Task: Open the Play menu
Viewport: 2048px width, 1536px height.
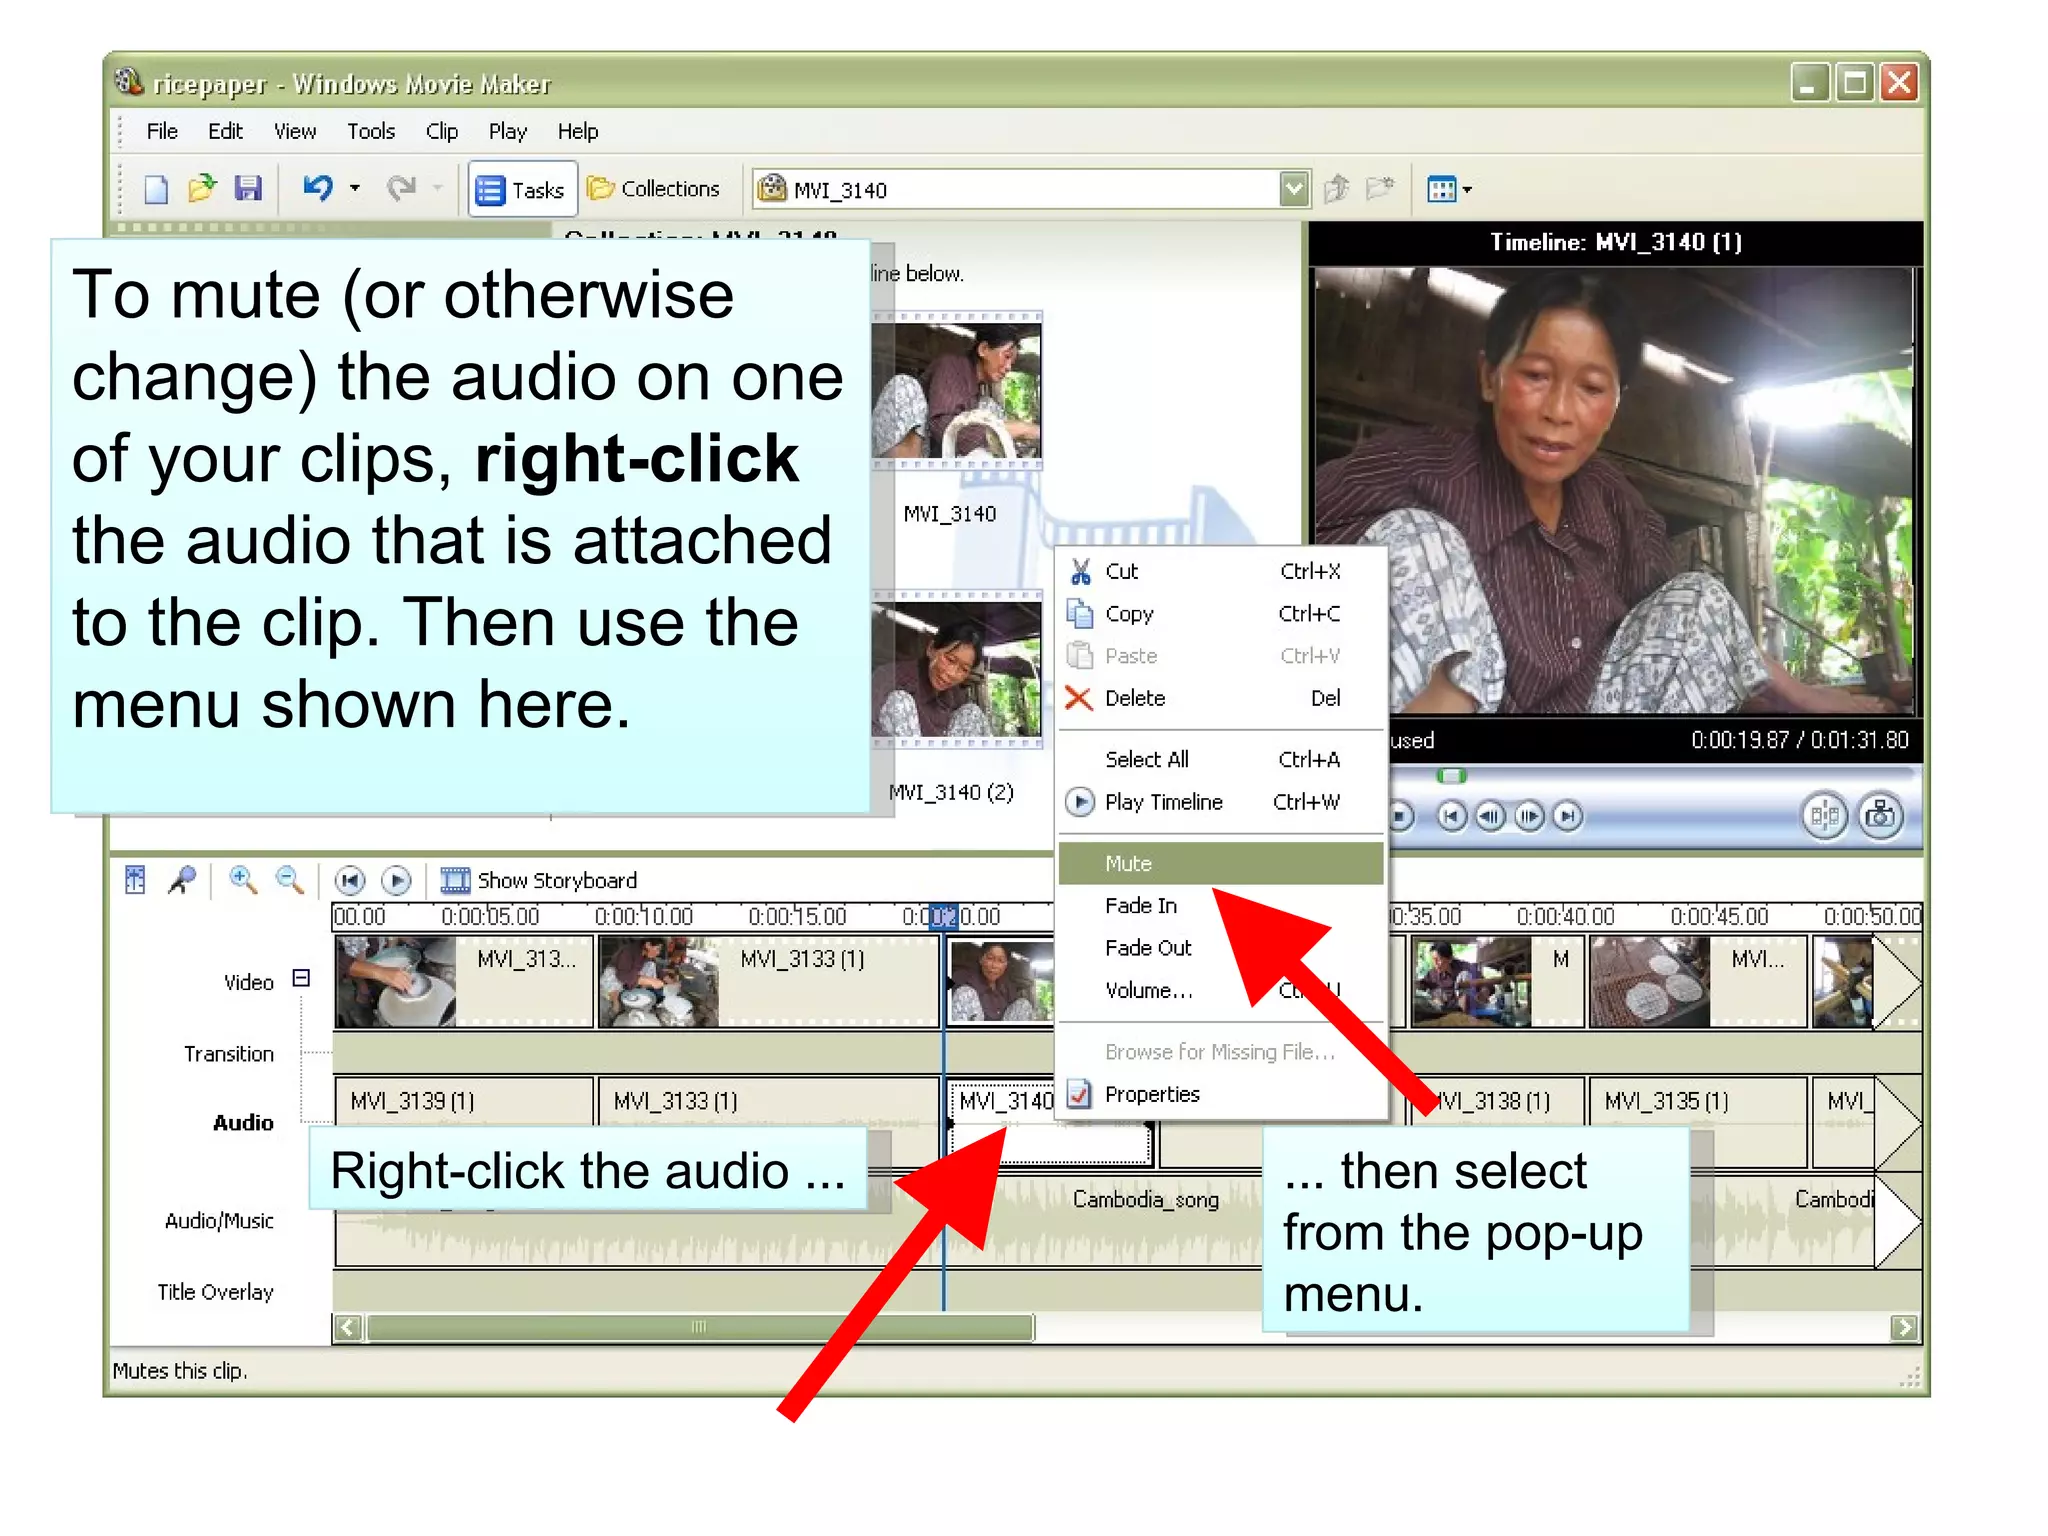Action: (x=507, y=131)
